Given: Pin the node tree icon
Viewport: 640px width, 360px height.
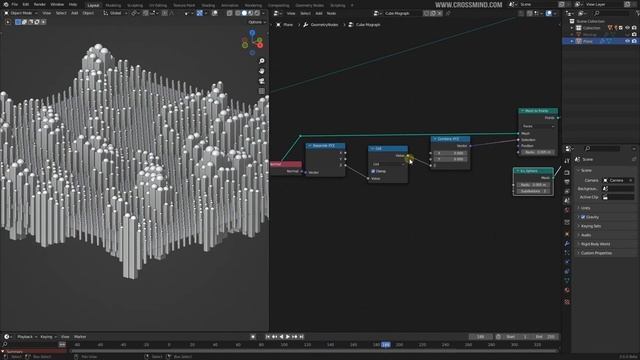Looking at the screenshot, I should click(448, 13).
